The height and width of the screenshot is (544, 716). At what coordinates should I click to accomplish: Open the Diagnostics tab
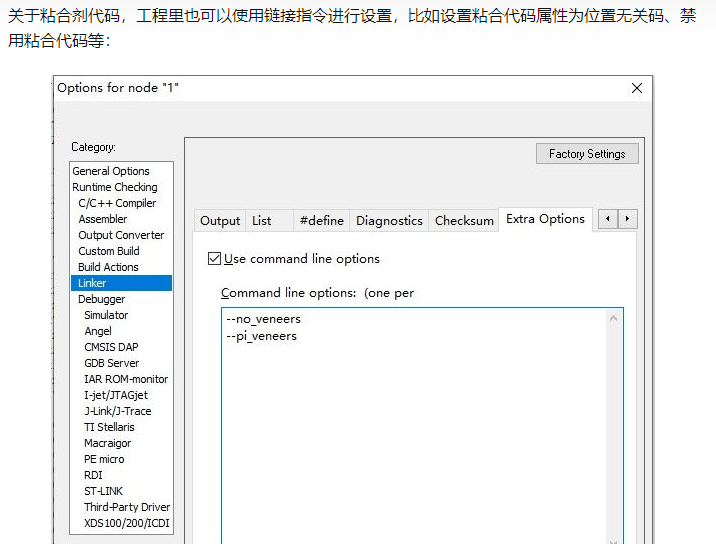pyautogui.click(x=389, y=221)
